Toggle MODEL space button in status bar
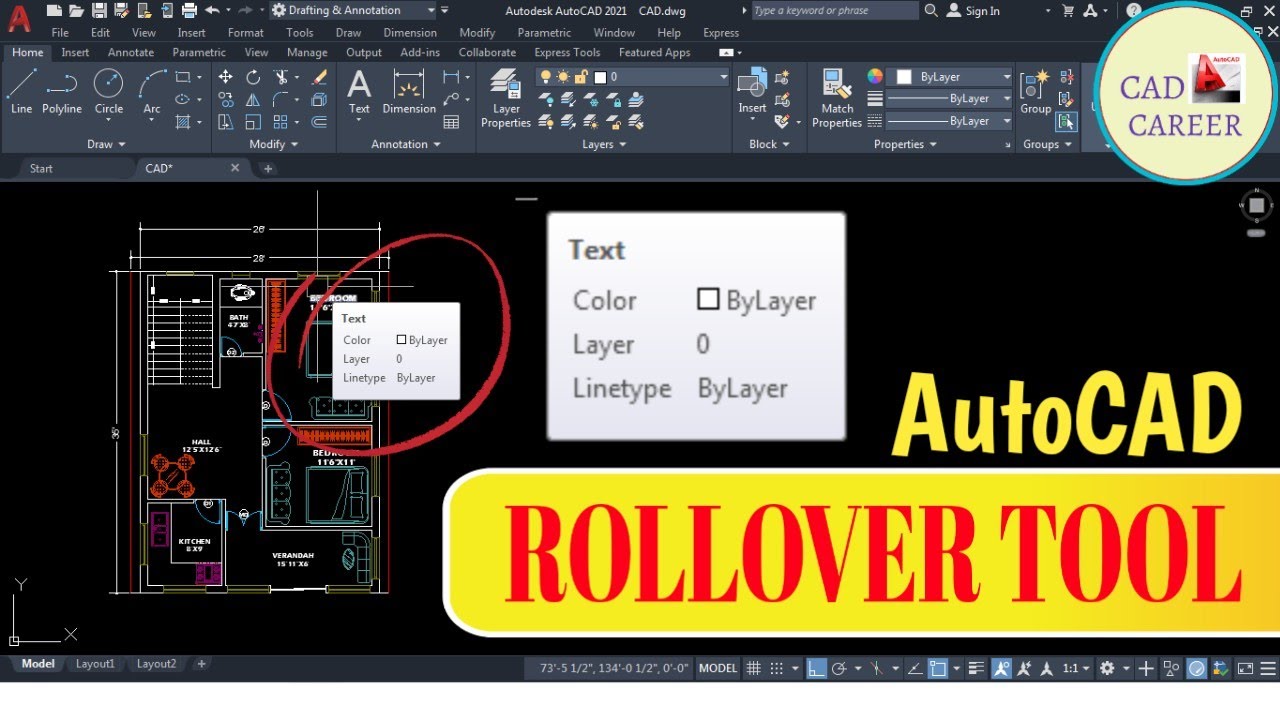Image resolution: width=1280 pixels, height=720 pixels. click(718, 668)
